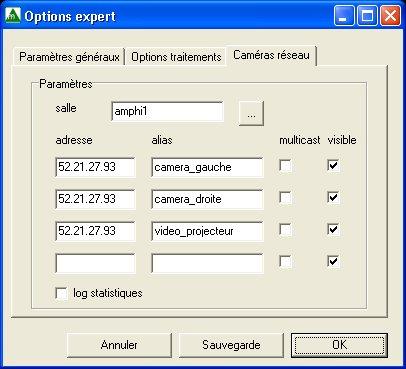The height and width of the screenshot is (369, 406).
Task: Click the 'alias' column label
Action: 162,140
